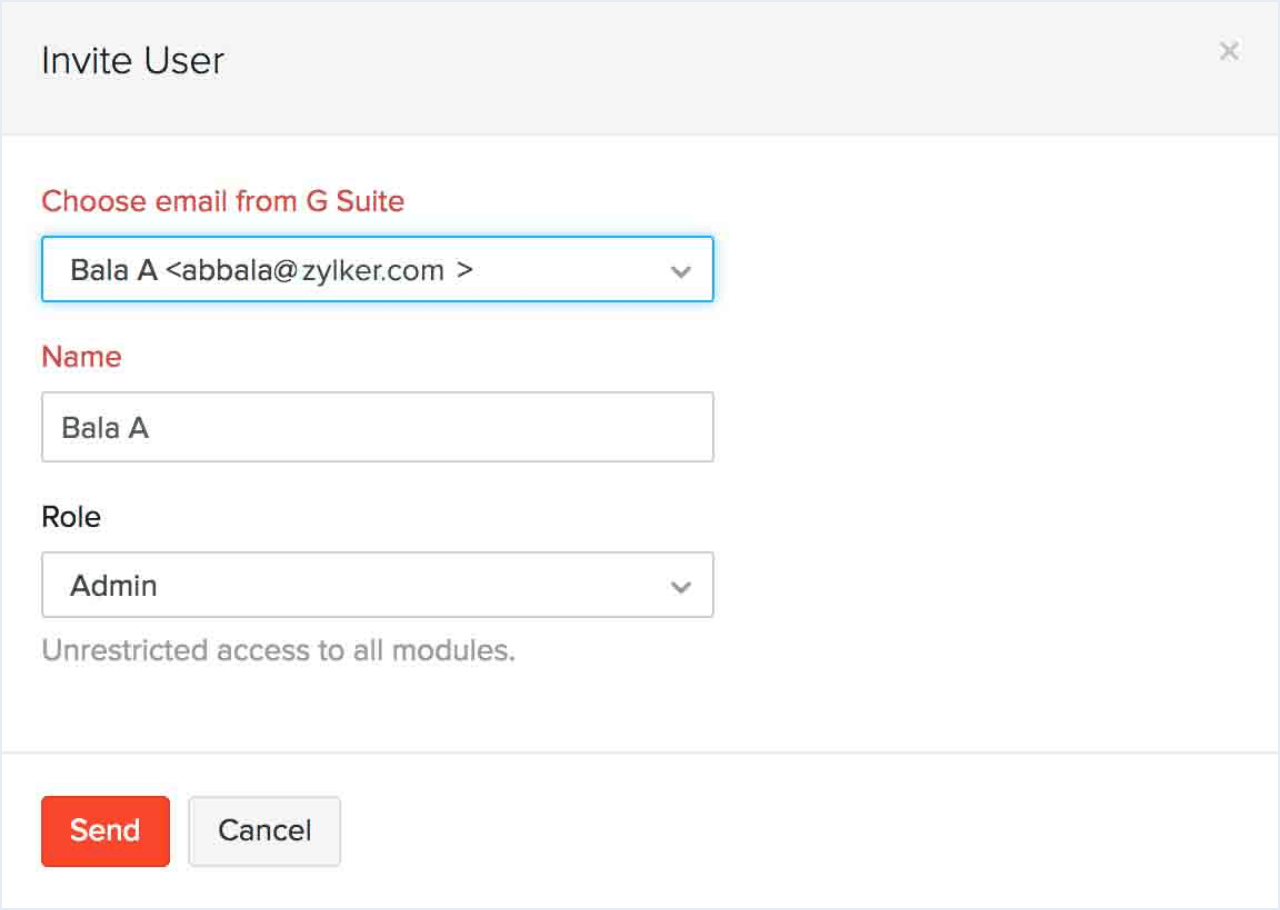Image resolution: width=1280 pixels, height=910 pixels.
Task: Focus the Name input field
Action: pyautogui.click(x=377, y=427)
